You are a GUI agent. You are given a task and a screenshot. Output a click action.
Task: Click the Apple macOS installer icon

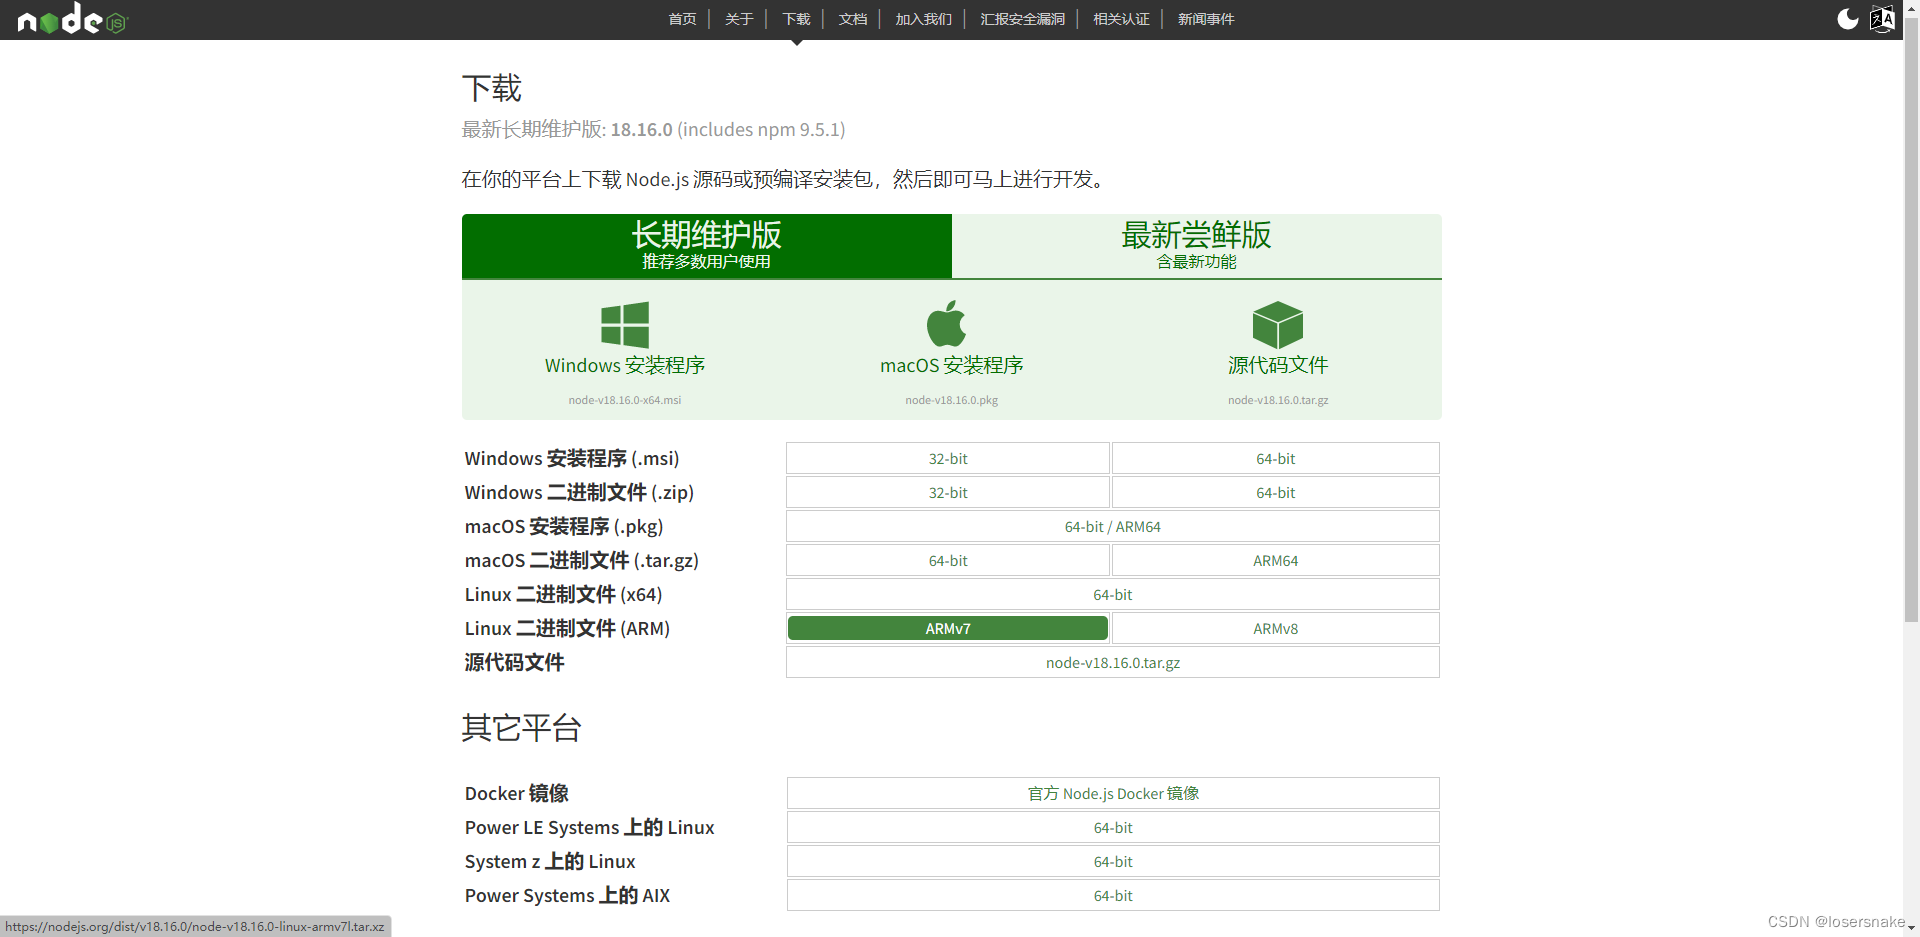tap(946, 323)
